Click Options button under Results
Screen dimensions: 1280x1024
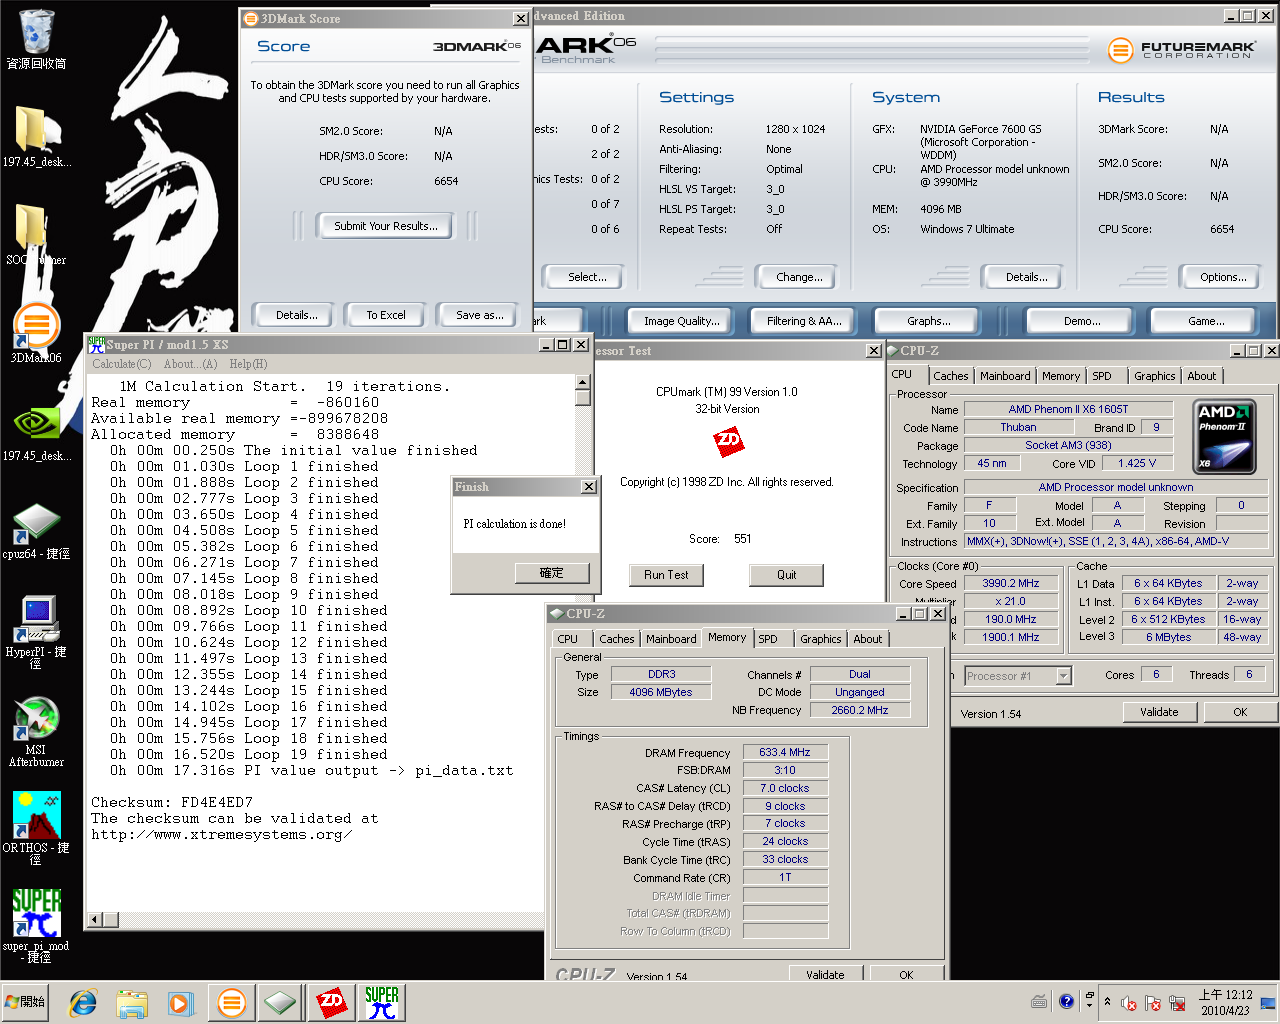1223,277
